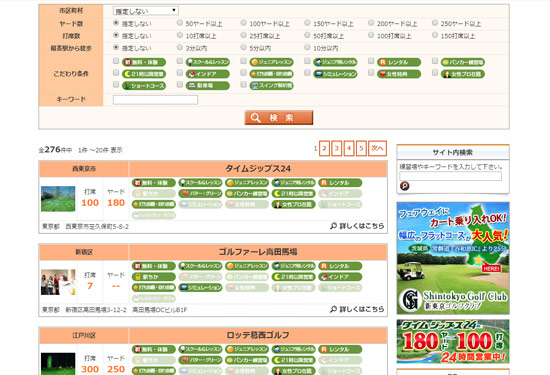Click the ジュニア用レンタル badge in the filter row
This screenshot has width=550, height=375.
pos(335,62)
